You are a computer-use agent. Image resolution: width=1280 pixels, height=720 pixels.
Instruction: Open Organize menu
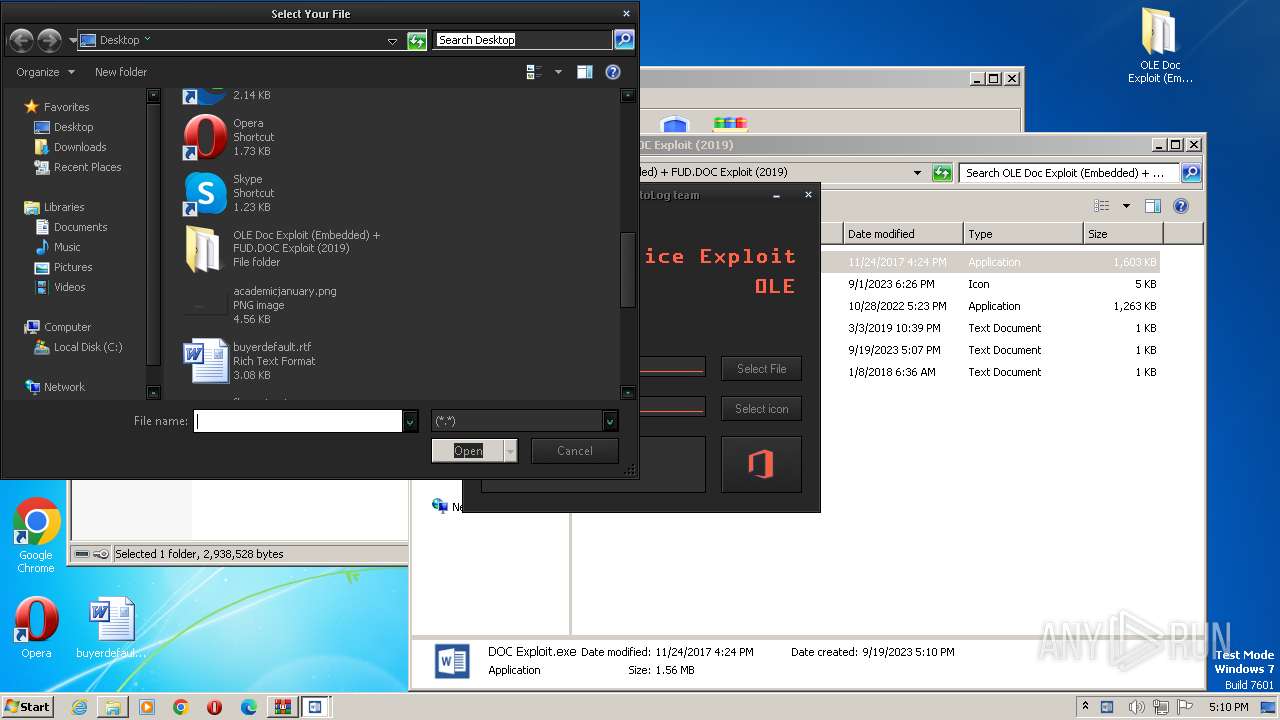click(45, 72)
